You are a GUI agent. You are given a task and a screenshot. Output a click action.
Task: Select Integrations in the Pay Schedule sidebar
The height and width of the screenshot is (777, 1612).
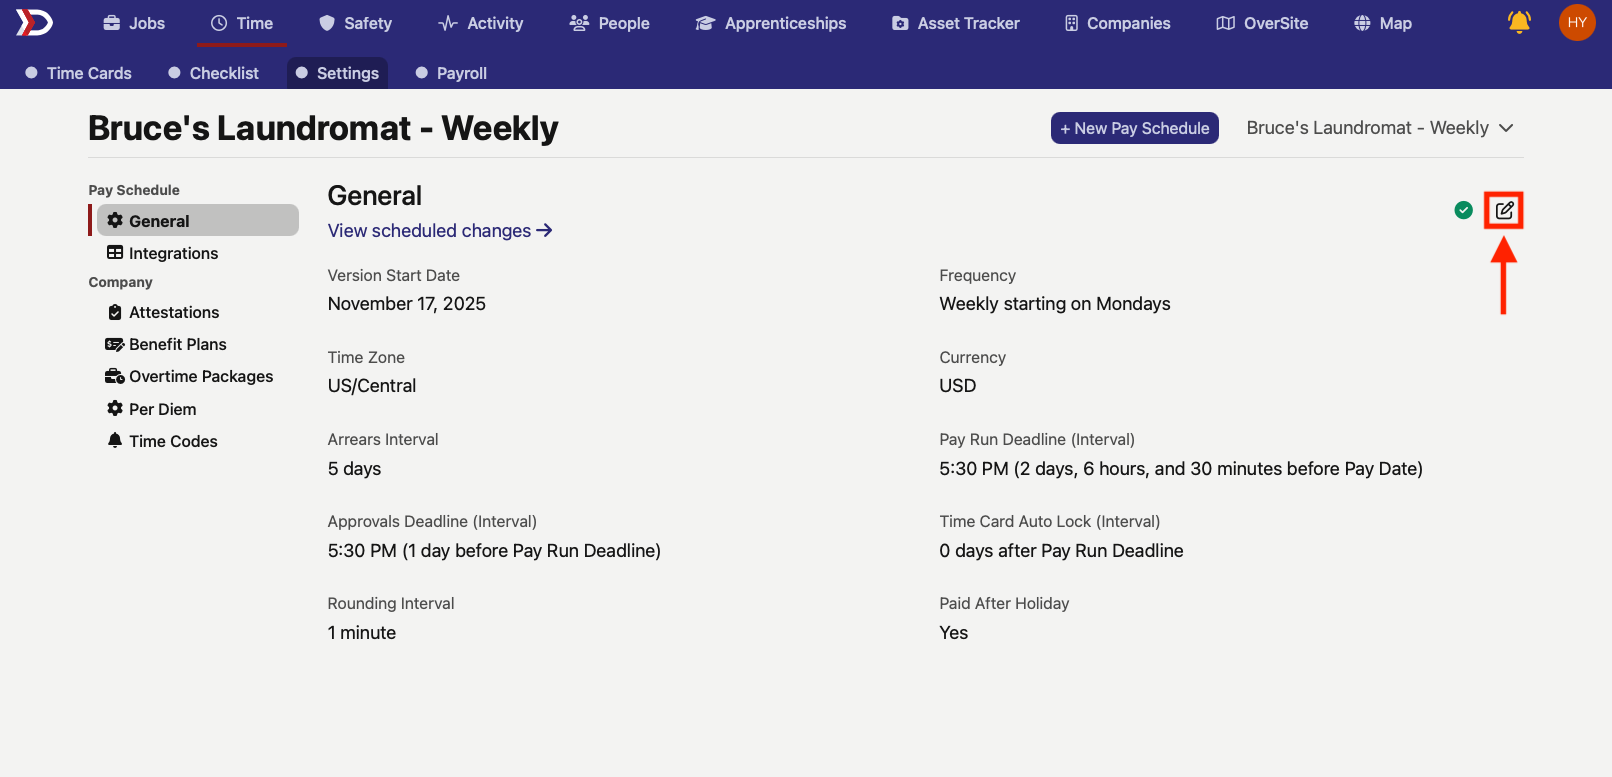[163, 253]
